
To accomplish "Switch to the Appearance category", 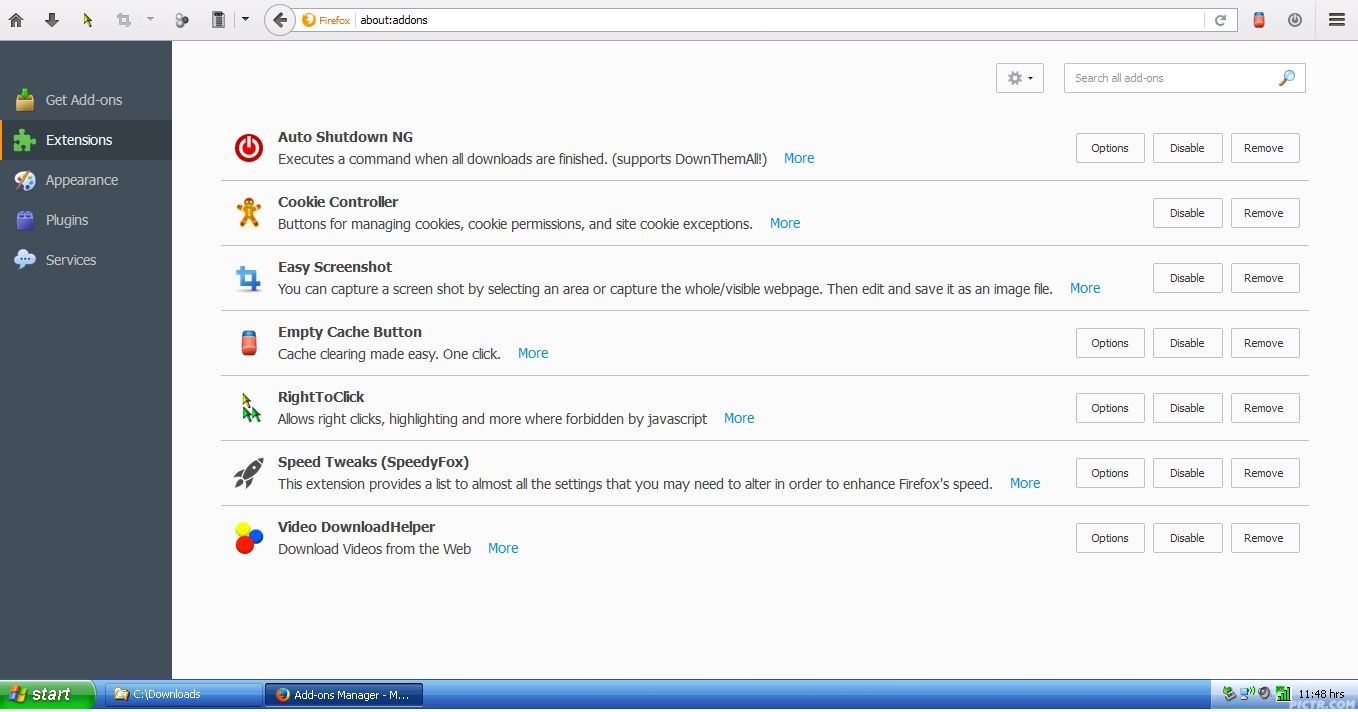I will click(x=86, y=180).
